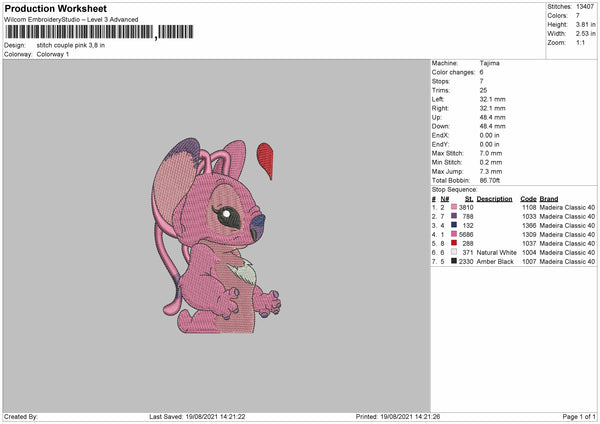Click stitch count '5686' in stop row 4
Screen dimensions: 600x424
[x=466, y=234]
